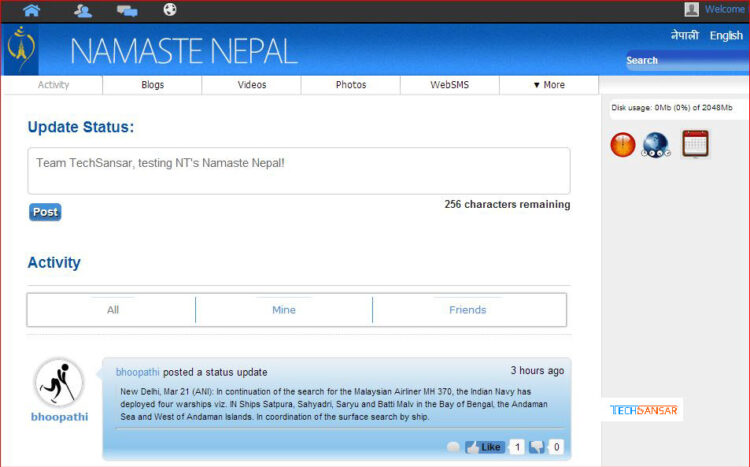Show All activity filter
This screenshot has height=467, width=750.
click(112, 310)
